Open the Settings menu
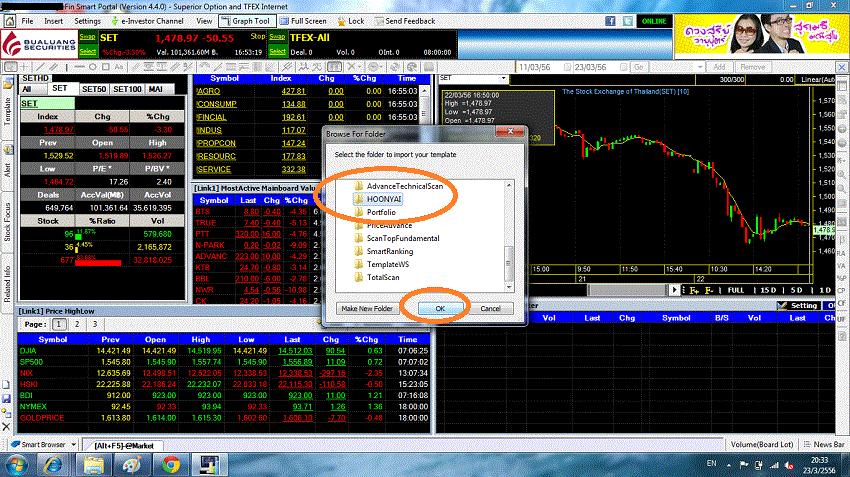The width and height of the screenshot is (850, 477). pos(87,21)
